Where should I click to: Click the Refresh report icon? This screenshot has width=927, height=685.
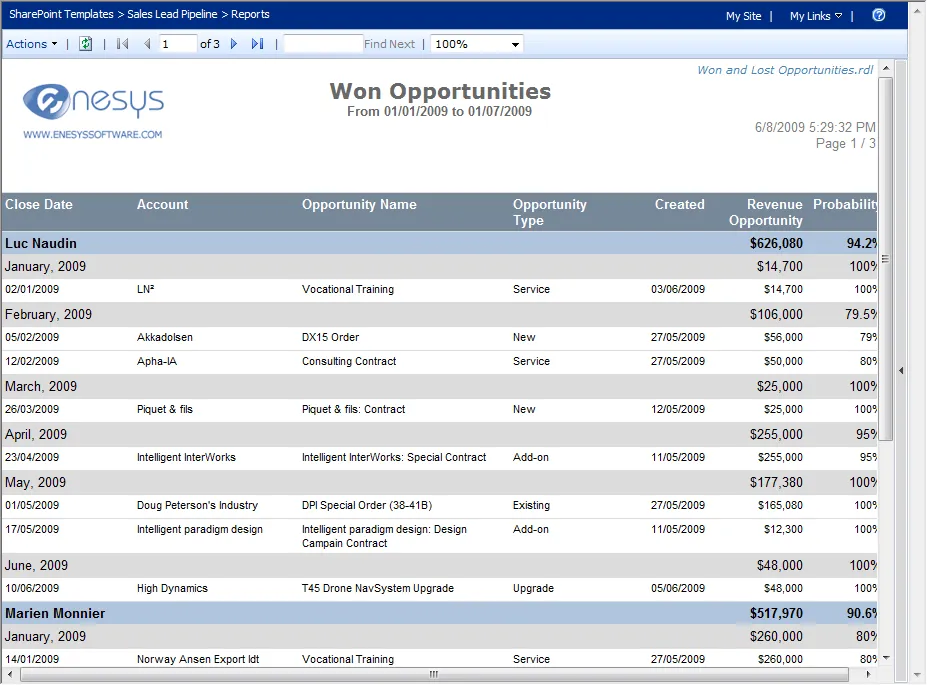tap(86, 44)
